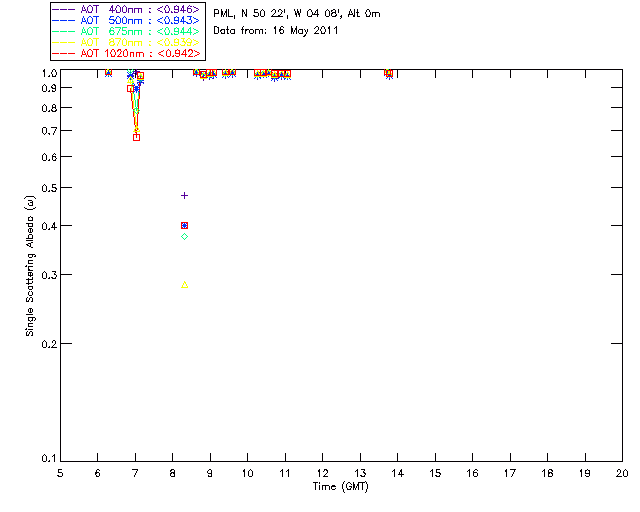Click the red square marker at time 11

287,74
